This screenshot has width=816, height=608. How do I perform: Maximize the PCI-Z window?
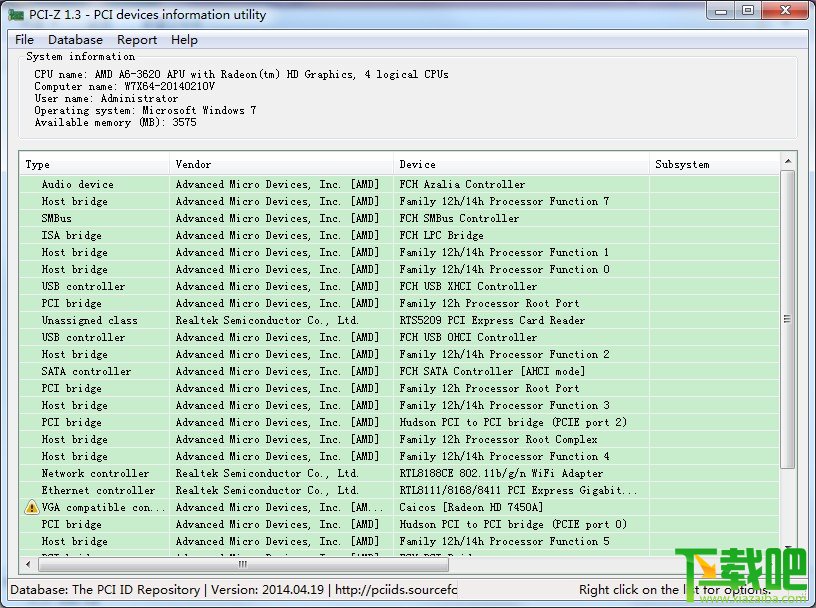point(748,10)
